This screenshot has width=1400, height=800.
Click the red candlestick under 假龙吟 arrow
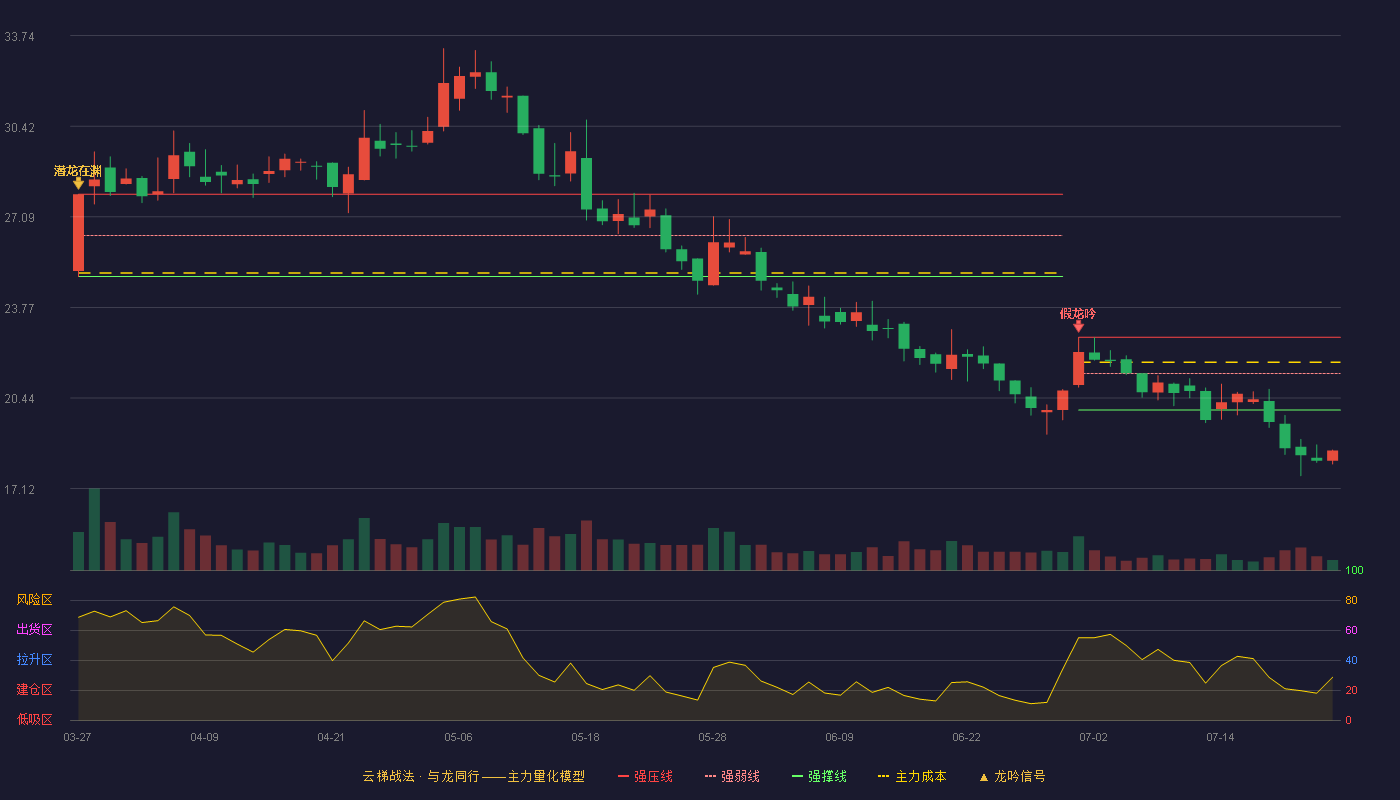1078,368
